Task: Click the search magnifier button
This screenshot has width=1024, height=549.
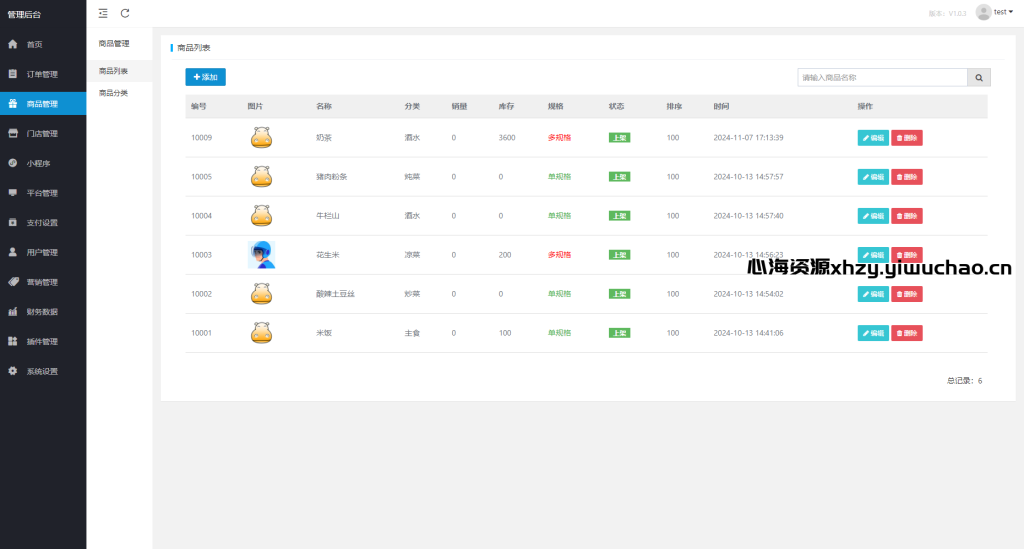Action: [x=978, y=77]
